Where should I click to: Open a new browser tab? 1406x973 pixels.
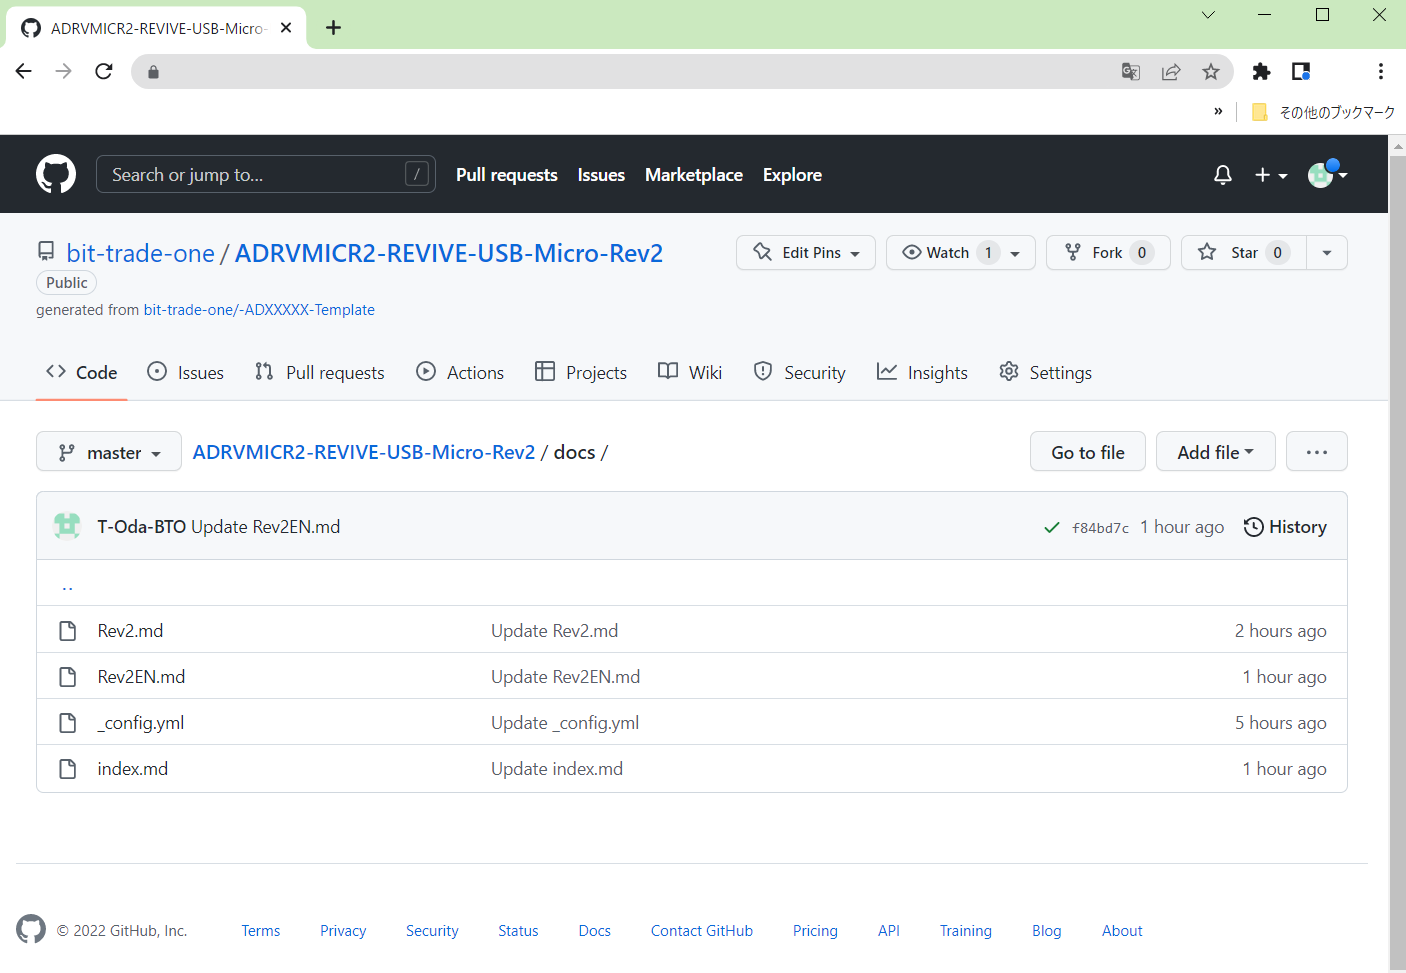point(334,28)
